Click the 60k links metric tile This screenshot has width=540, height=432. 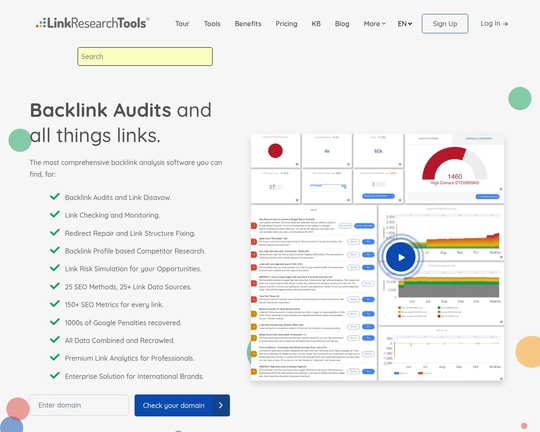[378, 151]
